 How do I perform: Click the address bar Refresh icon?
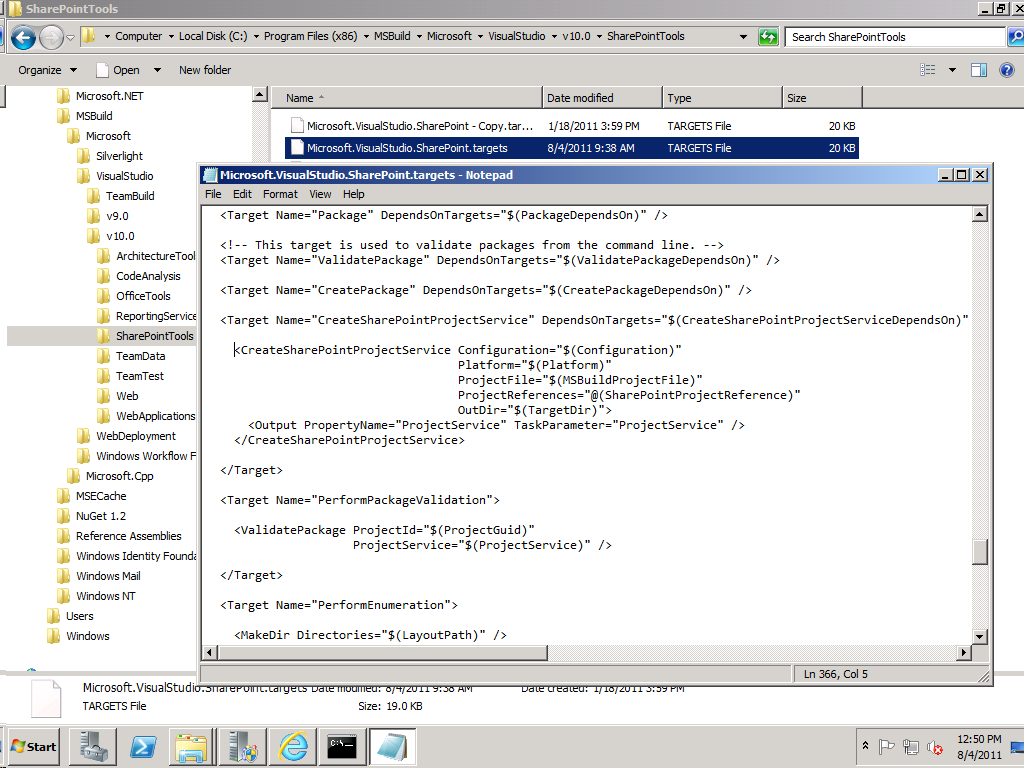tap(768, 37)
